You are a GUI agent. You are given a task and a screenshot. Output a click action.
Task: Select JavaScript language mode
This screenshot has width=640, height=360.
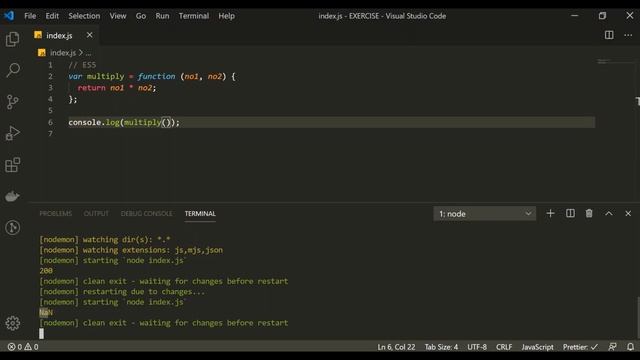(x=537, y=347)
